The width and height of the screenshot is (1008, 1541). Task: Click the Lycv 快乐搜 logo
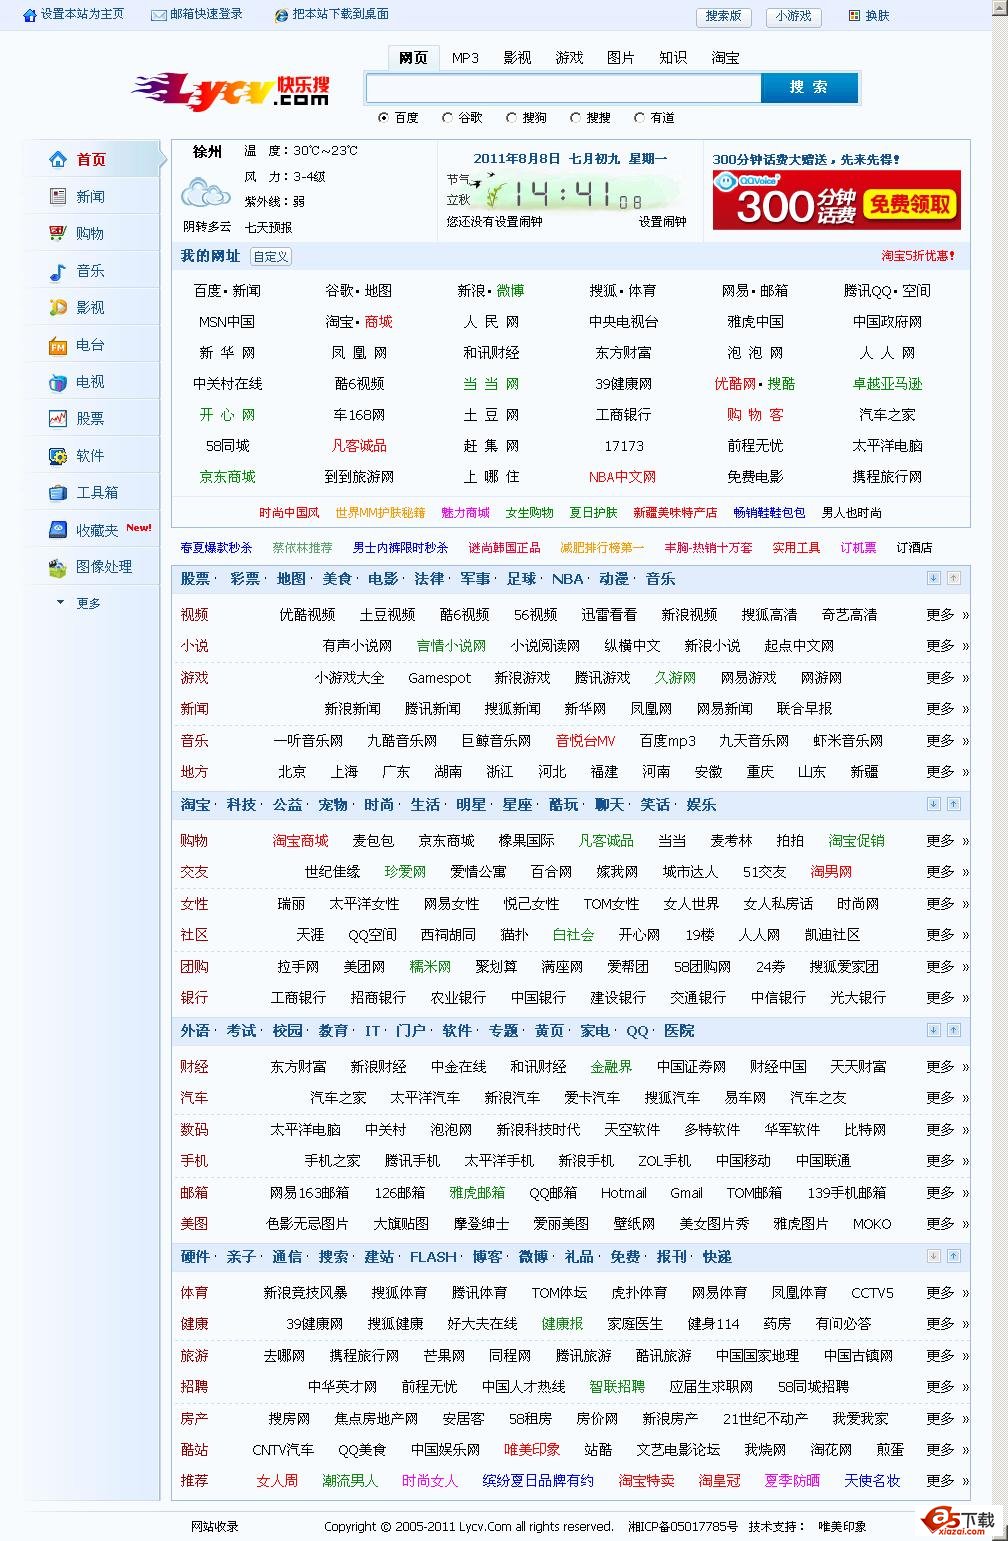point(230,90)
